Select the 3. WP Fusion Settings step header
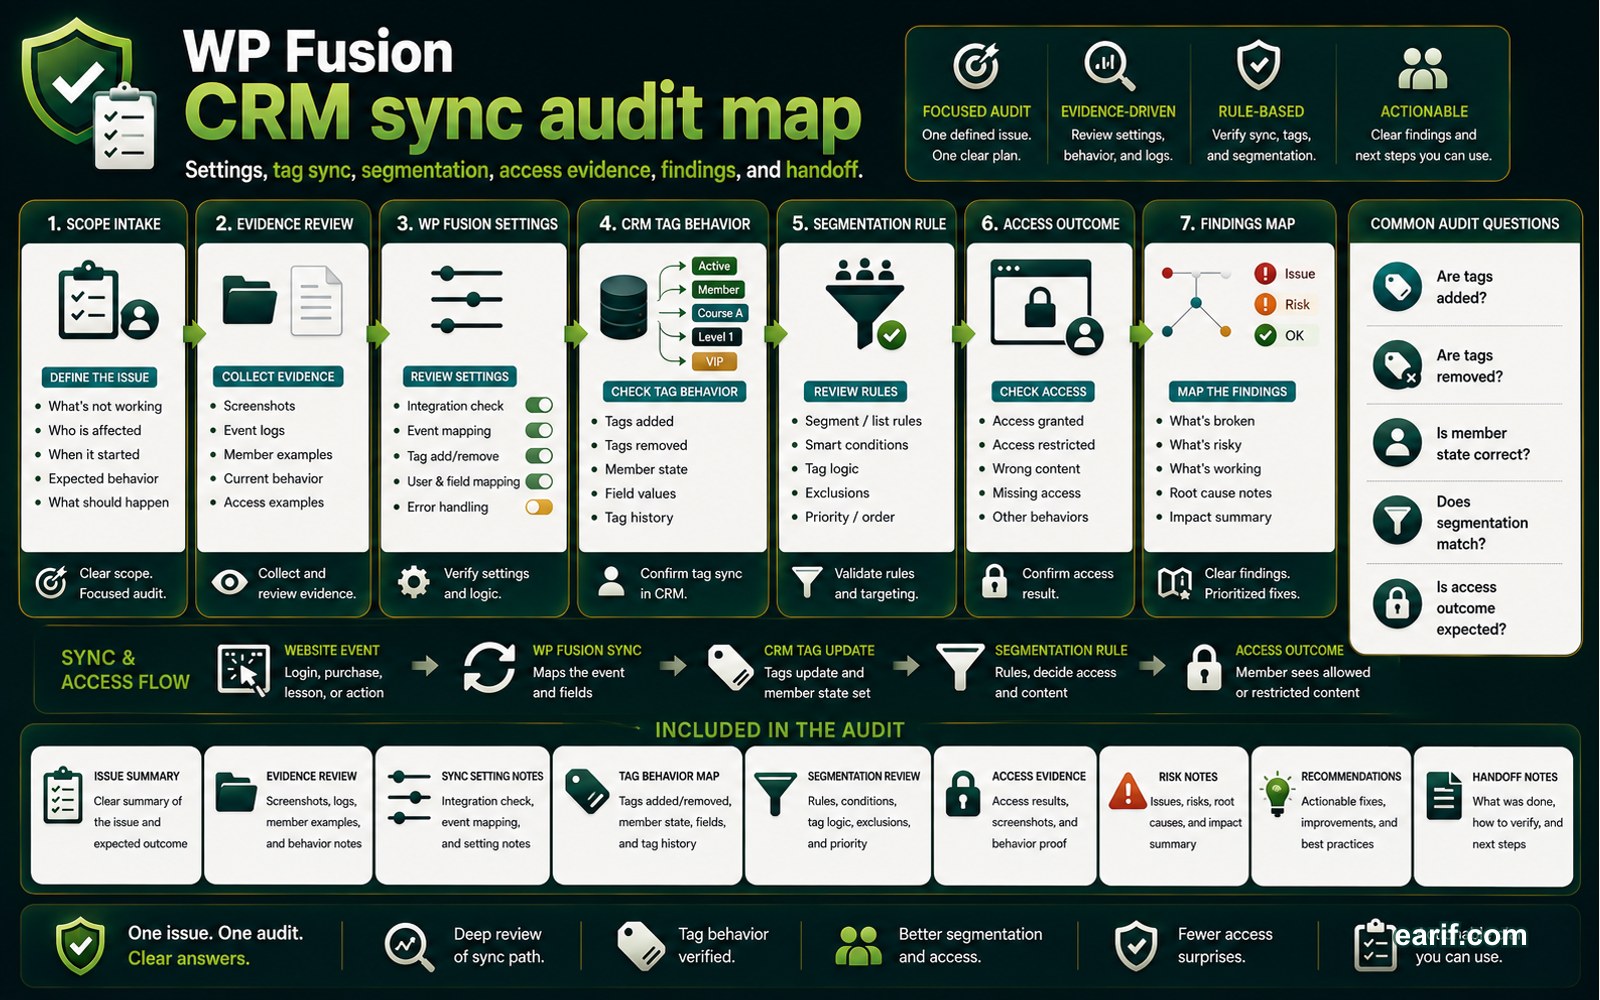The image size is (1600, 1000). pos(476,224)
